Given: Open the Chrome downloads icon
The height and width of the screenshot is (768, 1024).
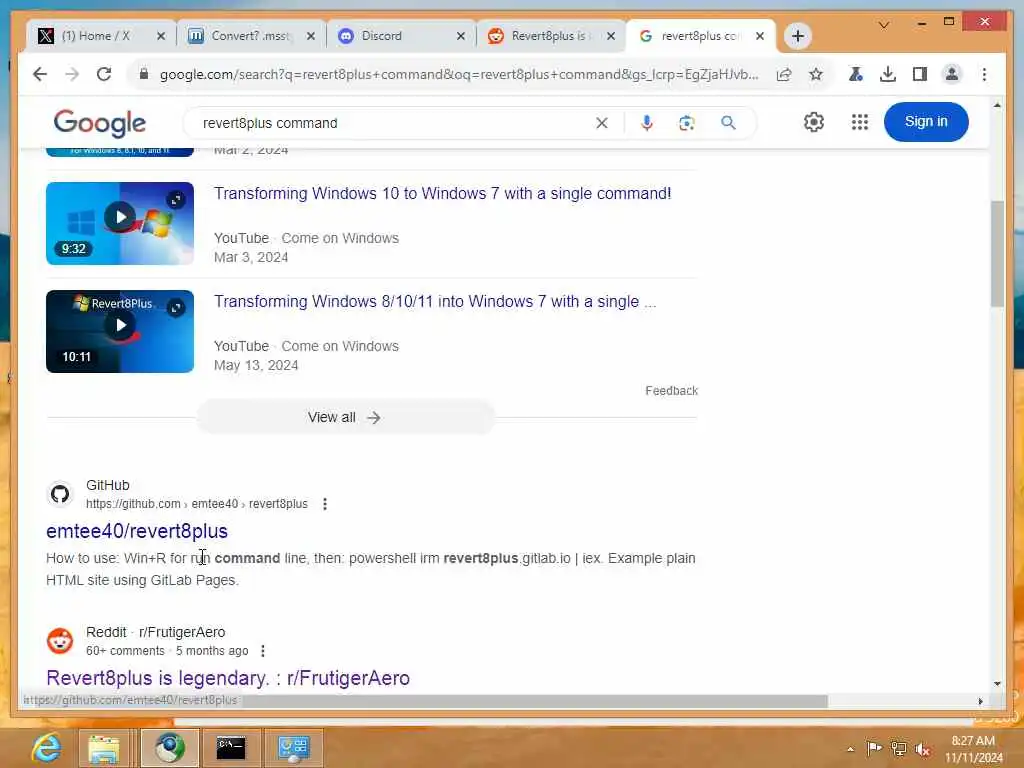Looking at the screenshot, I should (888, 74).
